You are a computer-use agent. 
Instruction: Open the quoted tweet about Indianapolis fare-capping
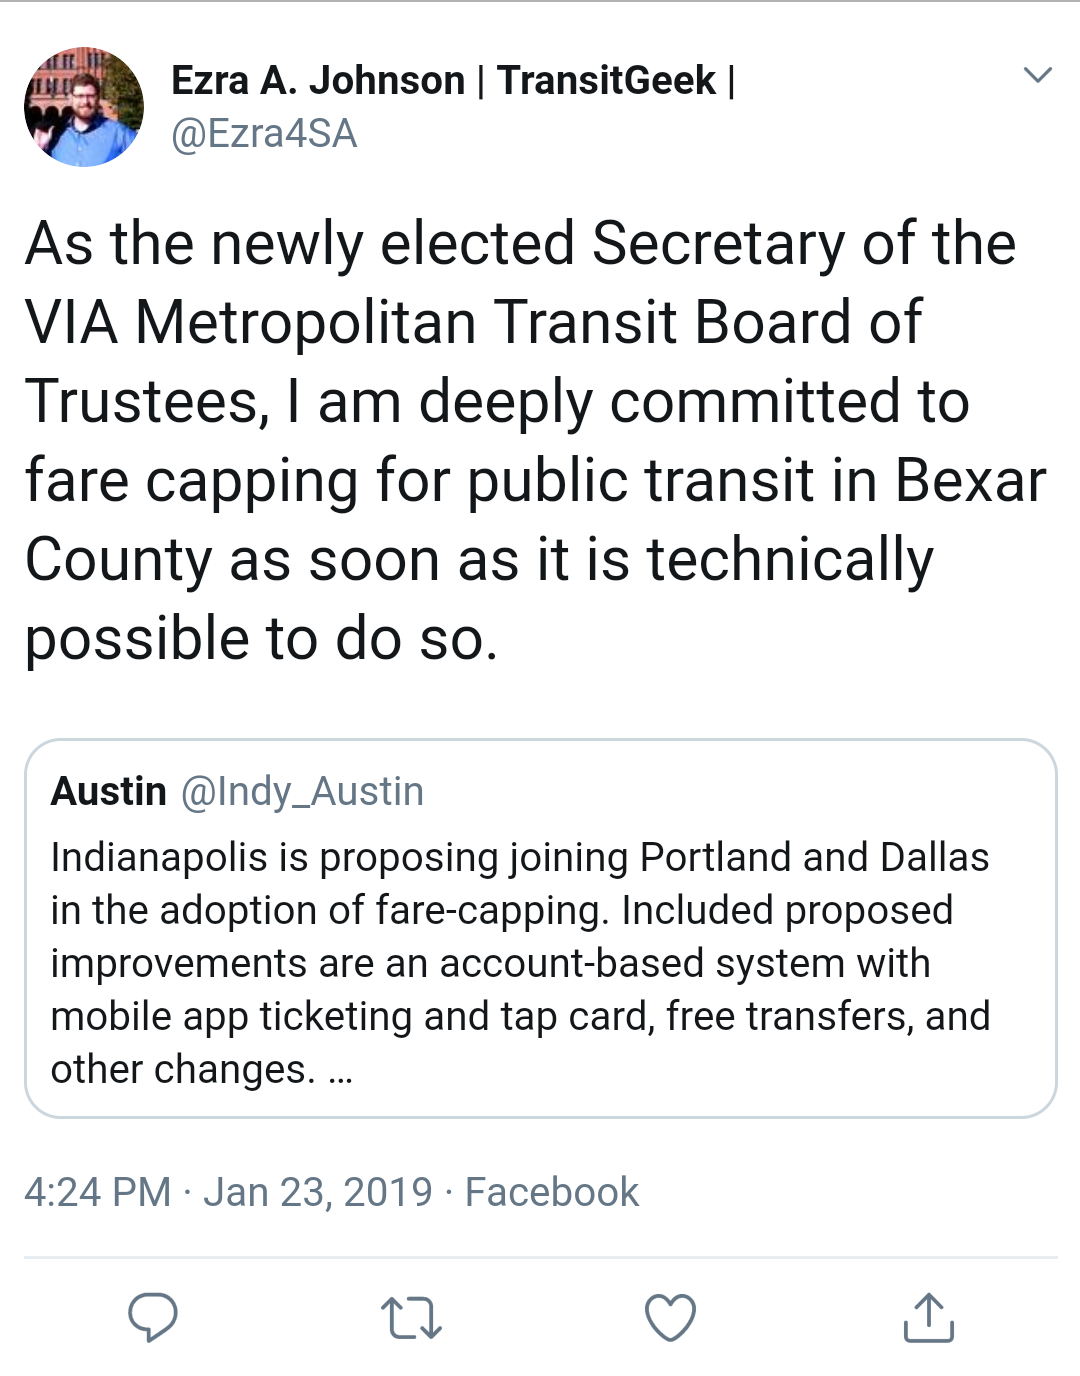540,940
